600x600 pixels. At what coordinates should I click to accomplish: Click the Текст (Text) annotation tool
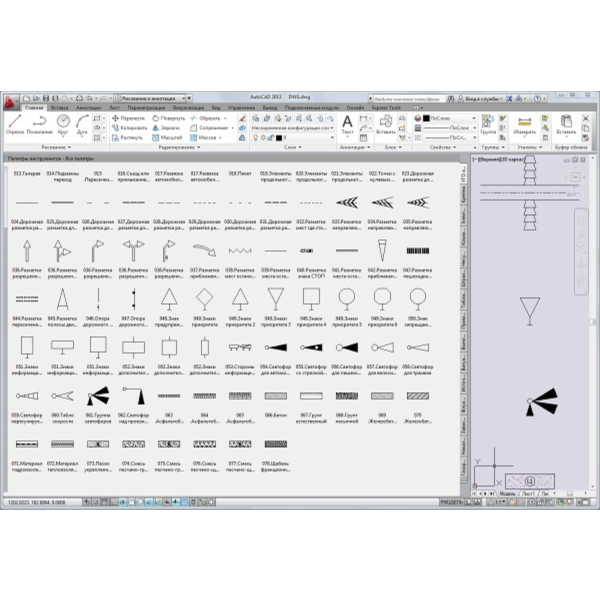[347, 125]
